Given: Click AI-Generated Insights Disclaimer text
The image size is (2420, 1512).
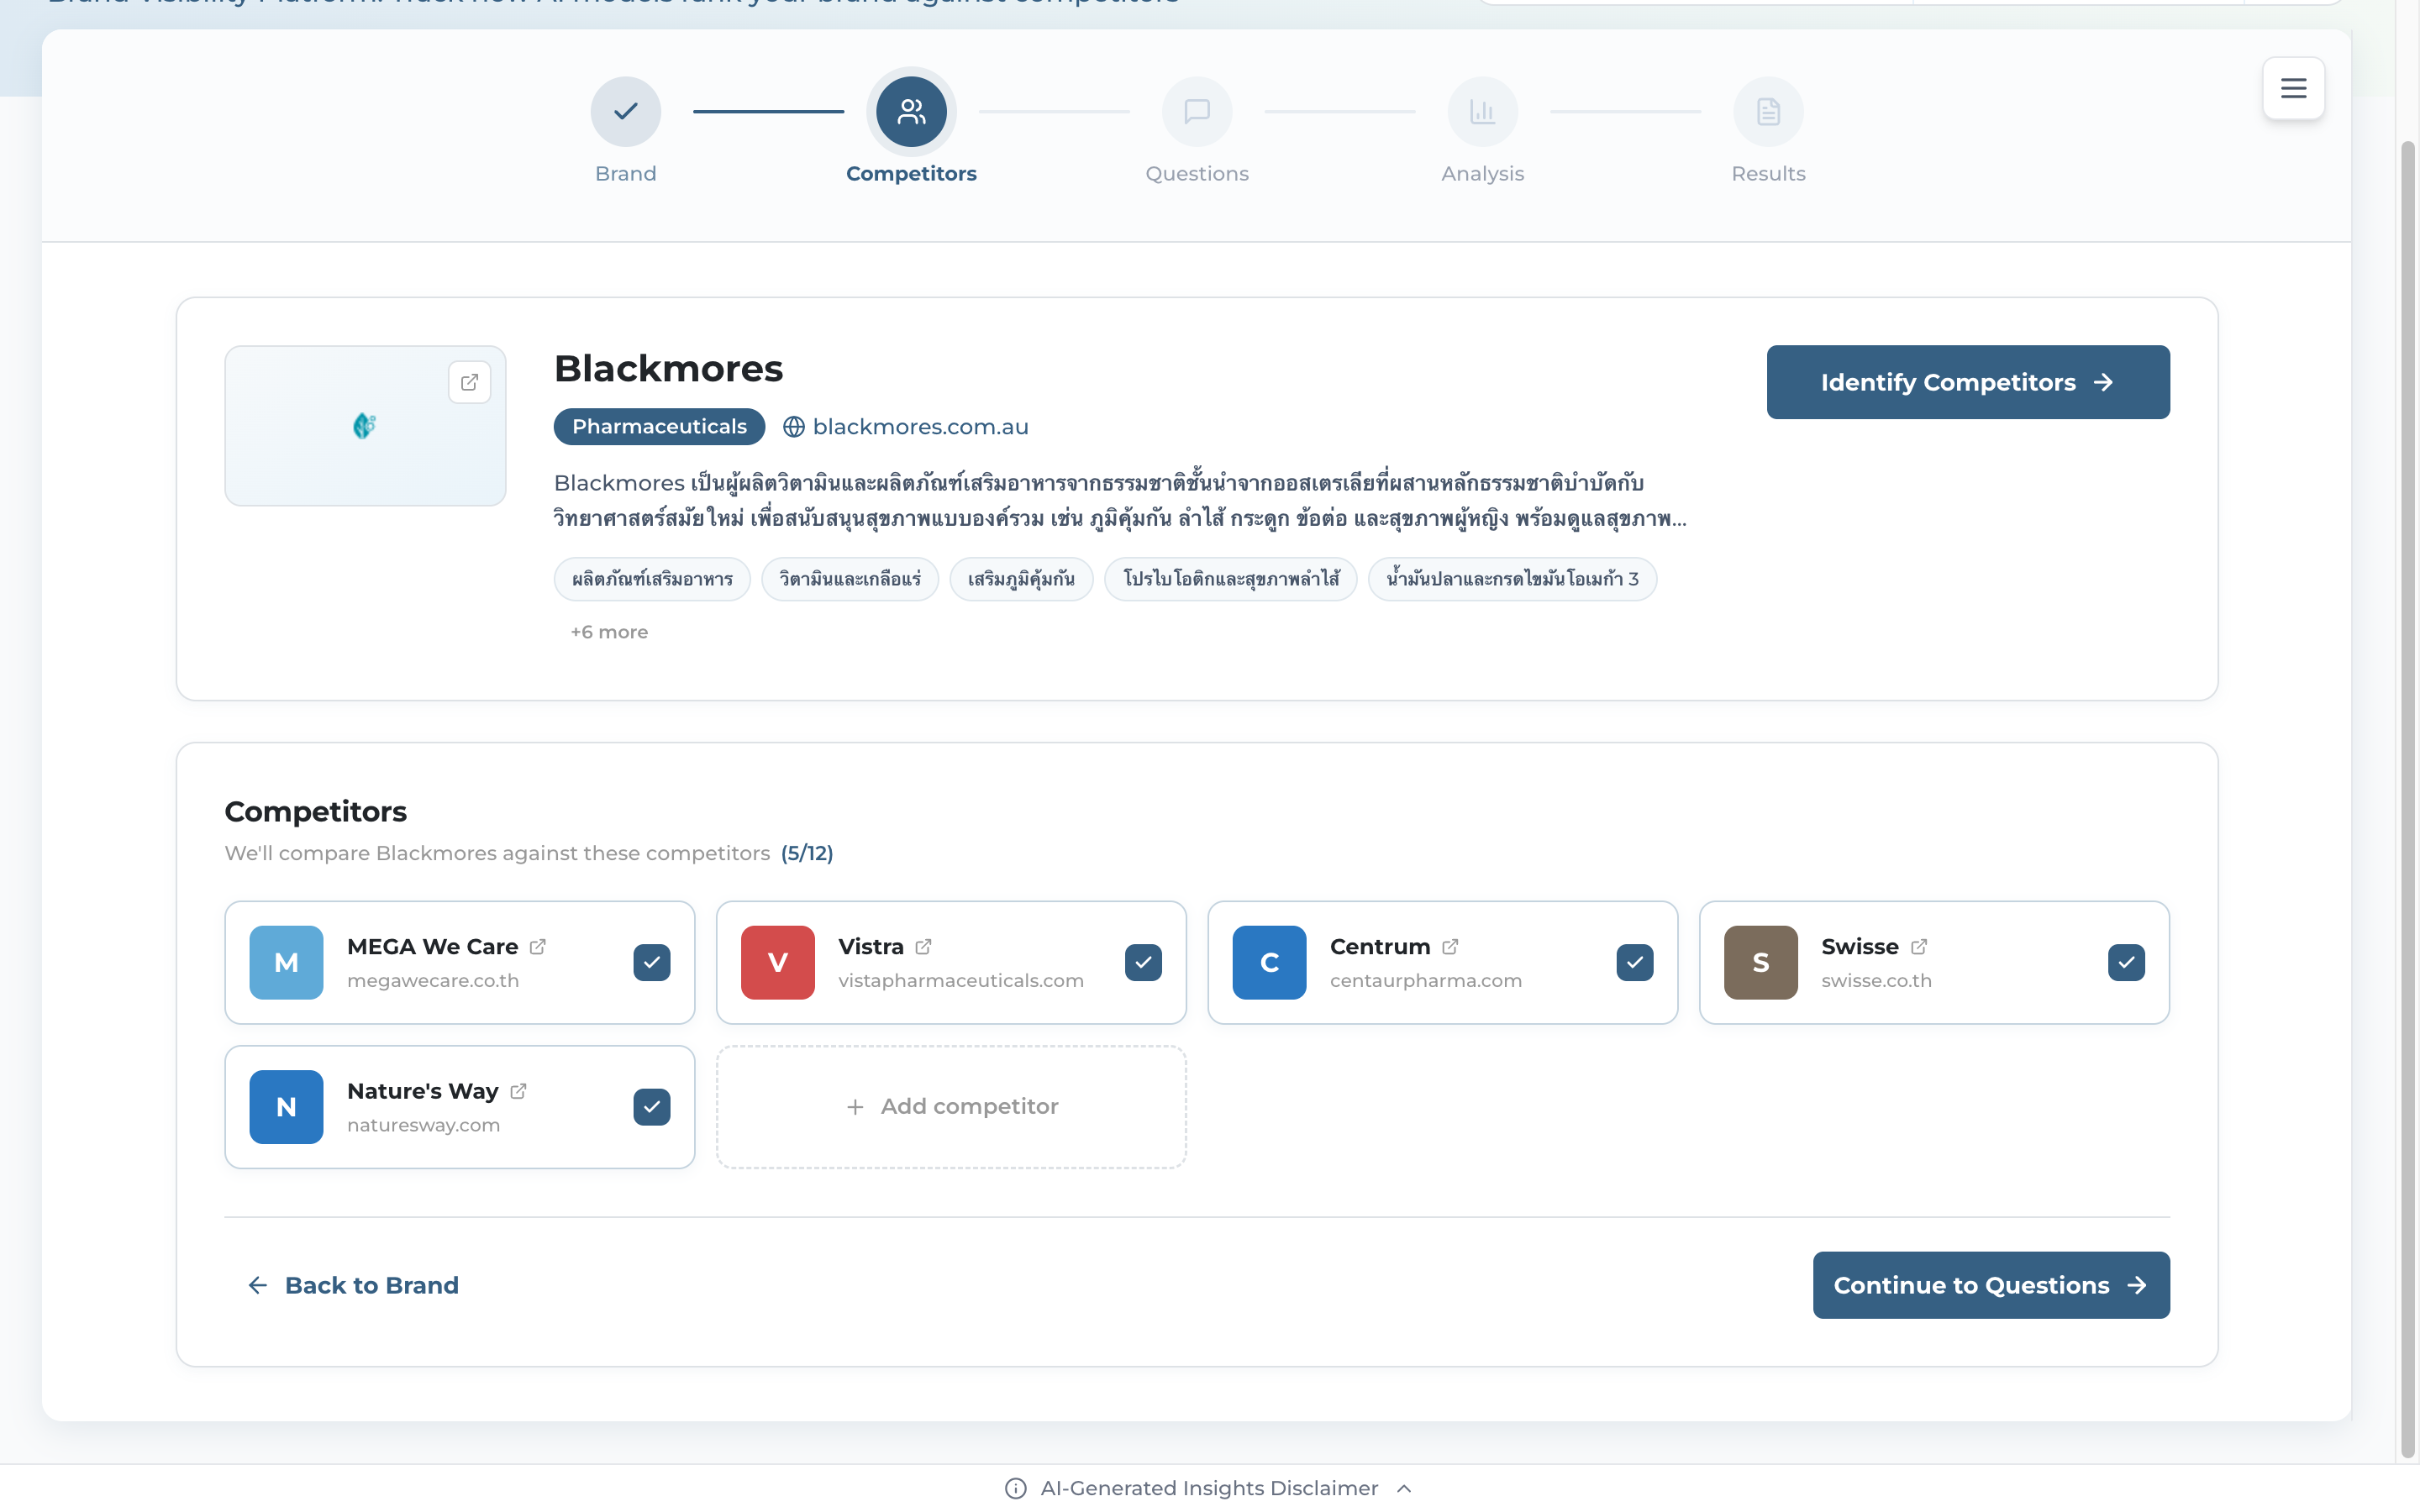Looking at the screenshot, I should coord(1209,1488).
